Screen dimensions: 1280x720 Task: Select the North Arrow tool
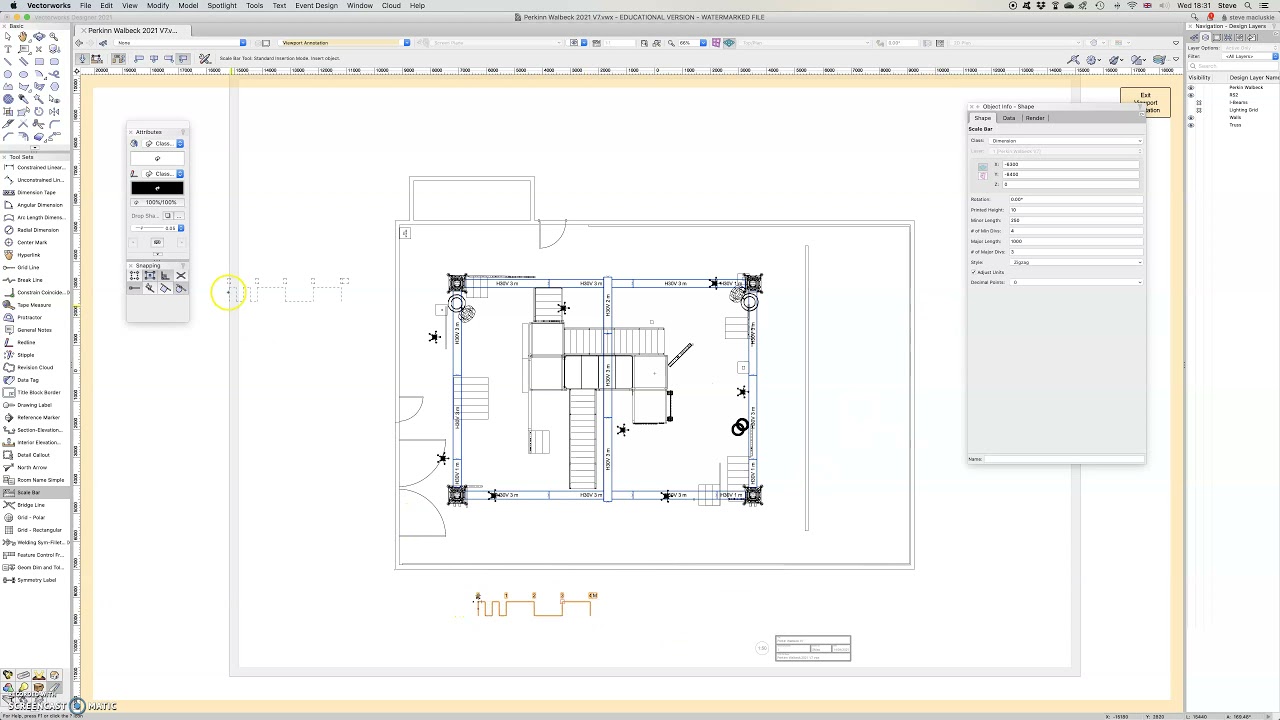[x=31, y=467]
